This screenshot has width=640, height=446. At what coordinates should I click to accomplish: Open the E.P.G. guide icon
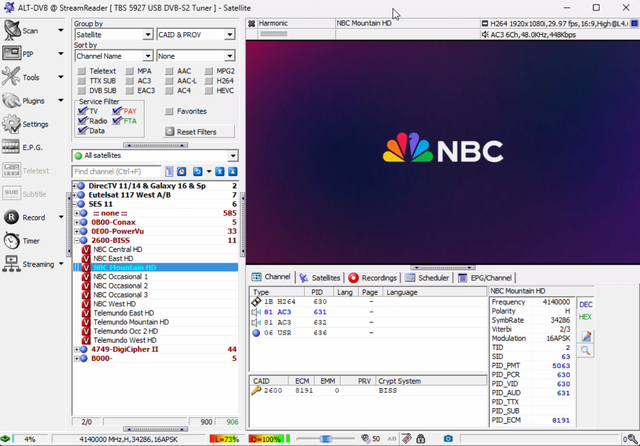click(11, 147)
